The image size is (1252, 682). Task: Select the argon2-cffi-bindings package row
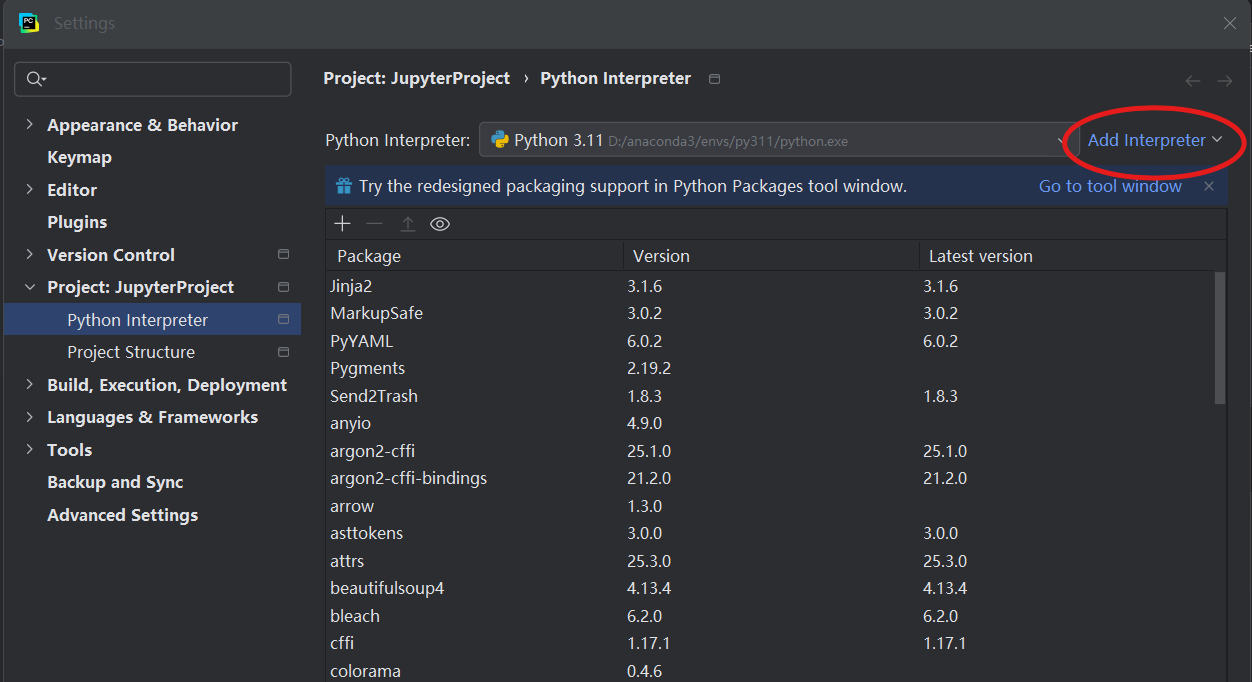tap(769, 478)
